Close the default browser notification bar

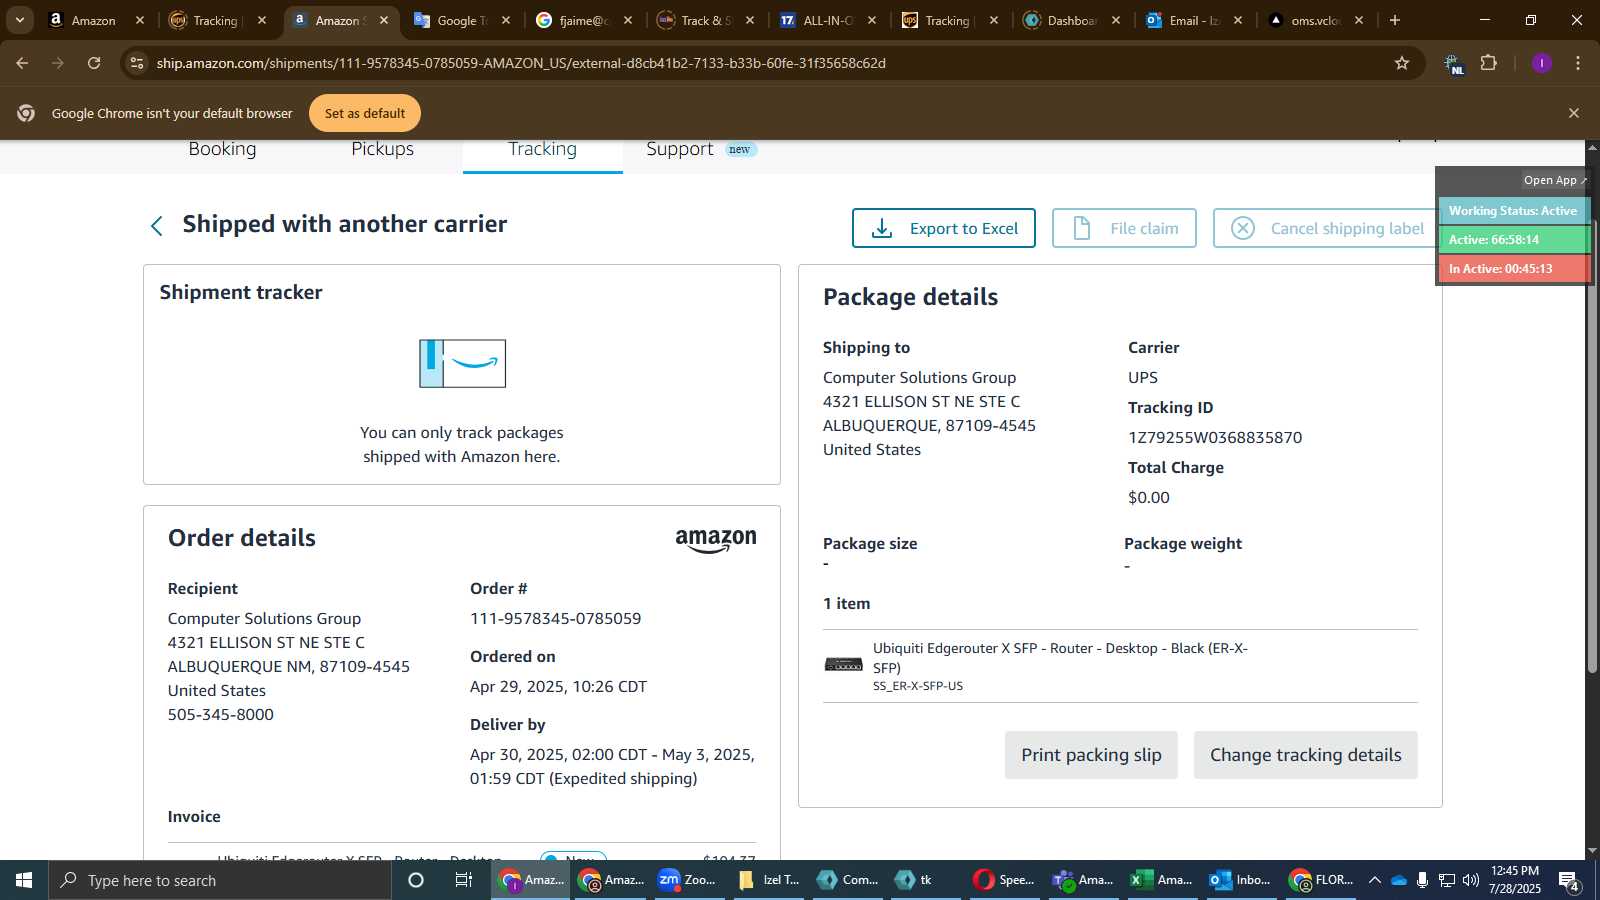[x=1574, y=113]
